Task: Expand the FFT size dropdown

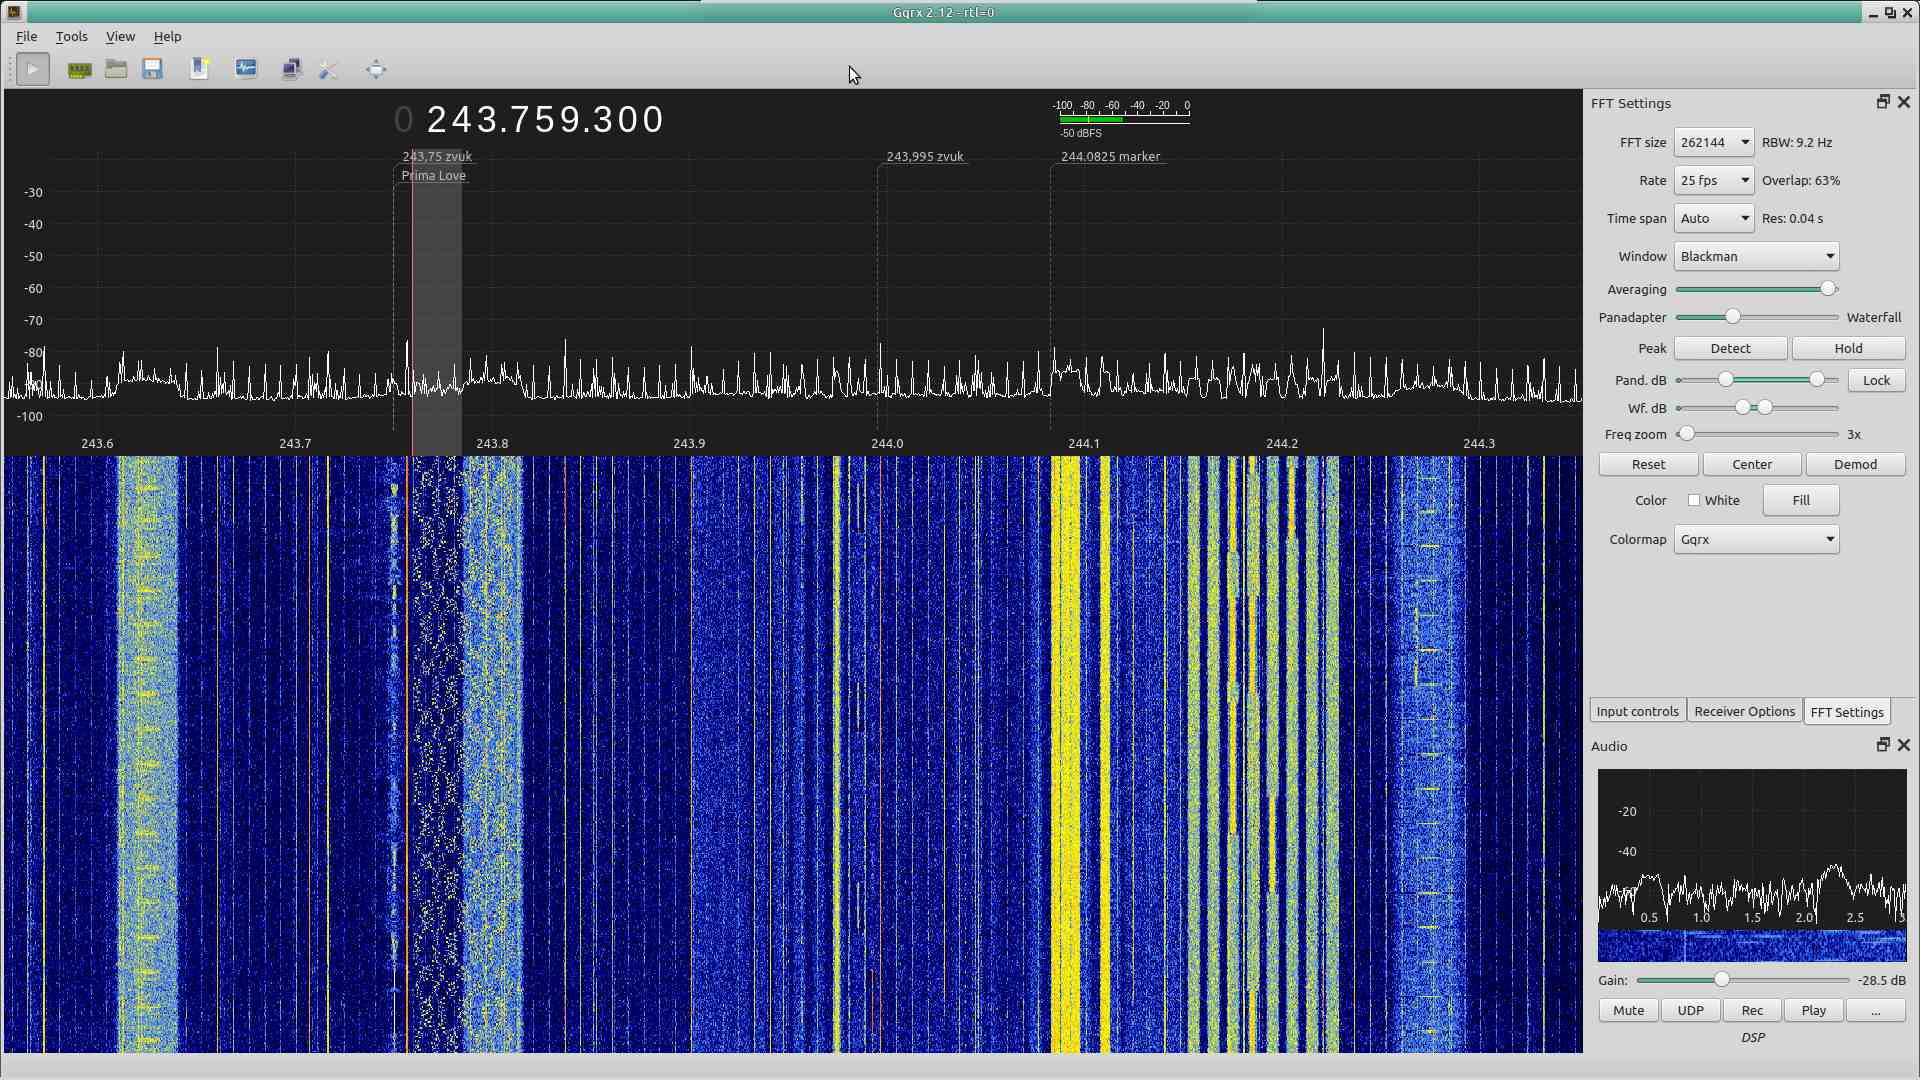Action: pyautogui.click(x=1714, y=143)
